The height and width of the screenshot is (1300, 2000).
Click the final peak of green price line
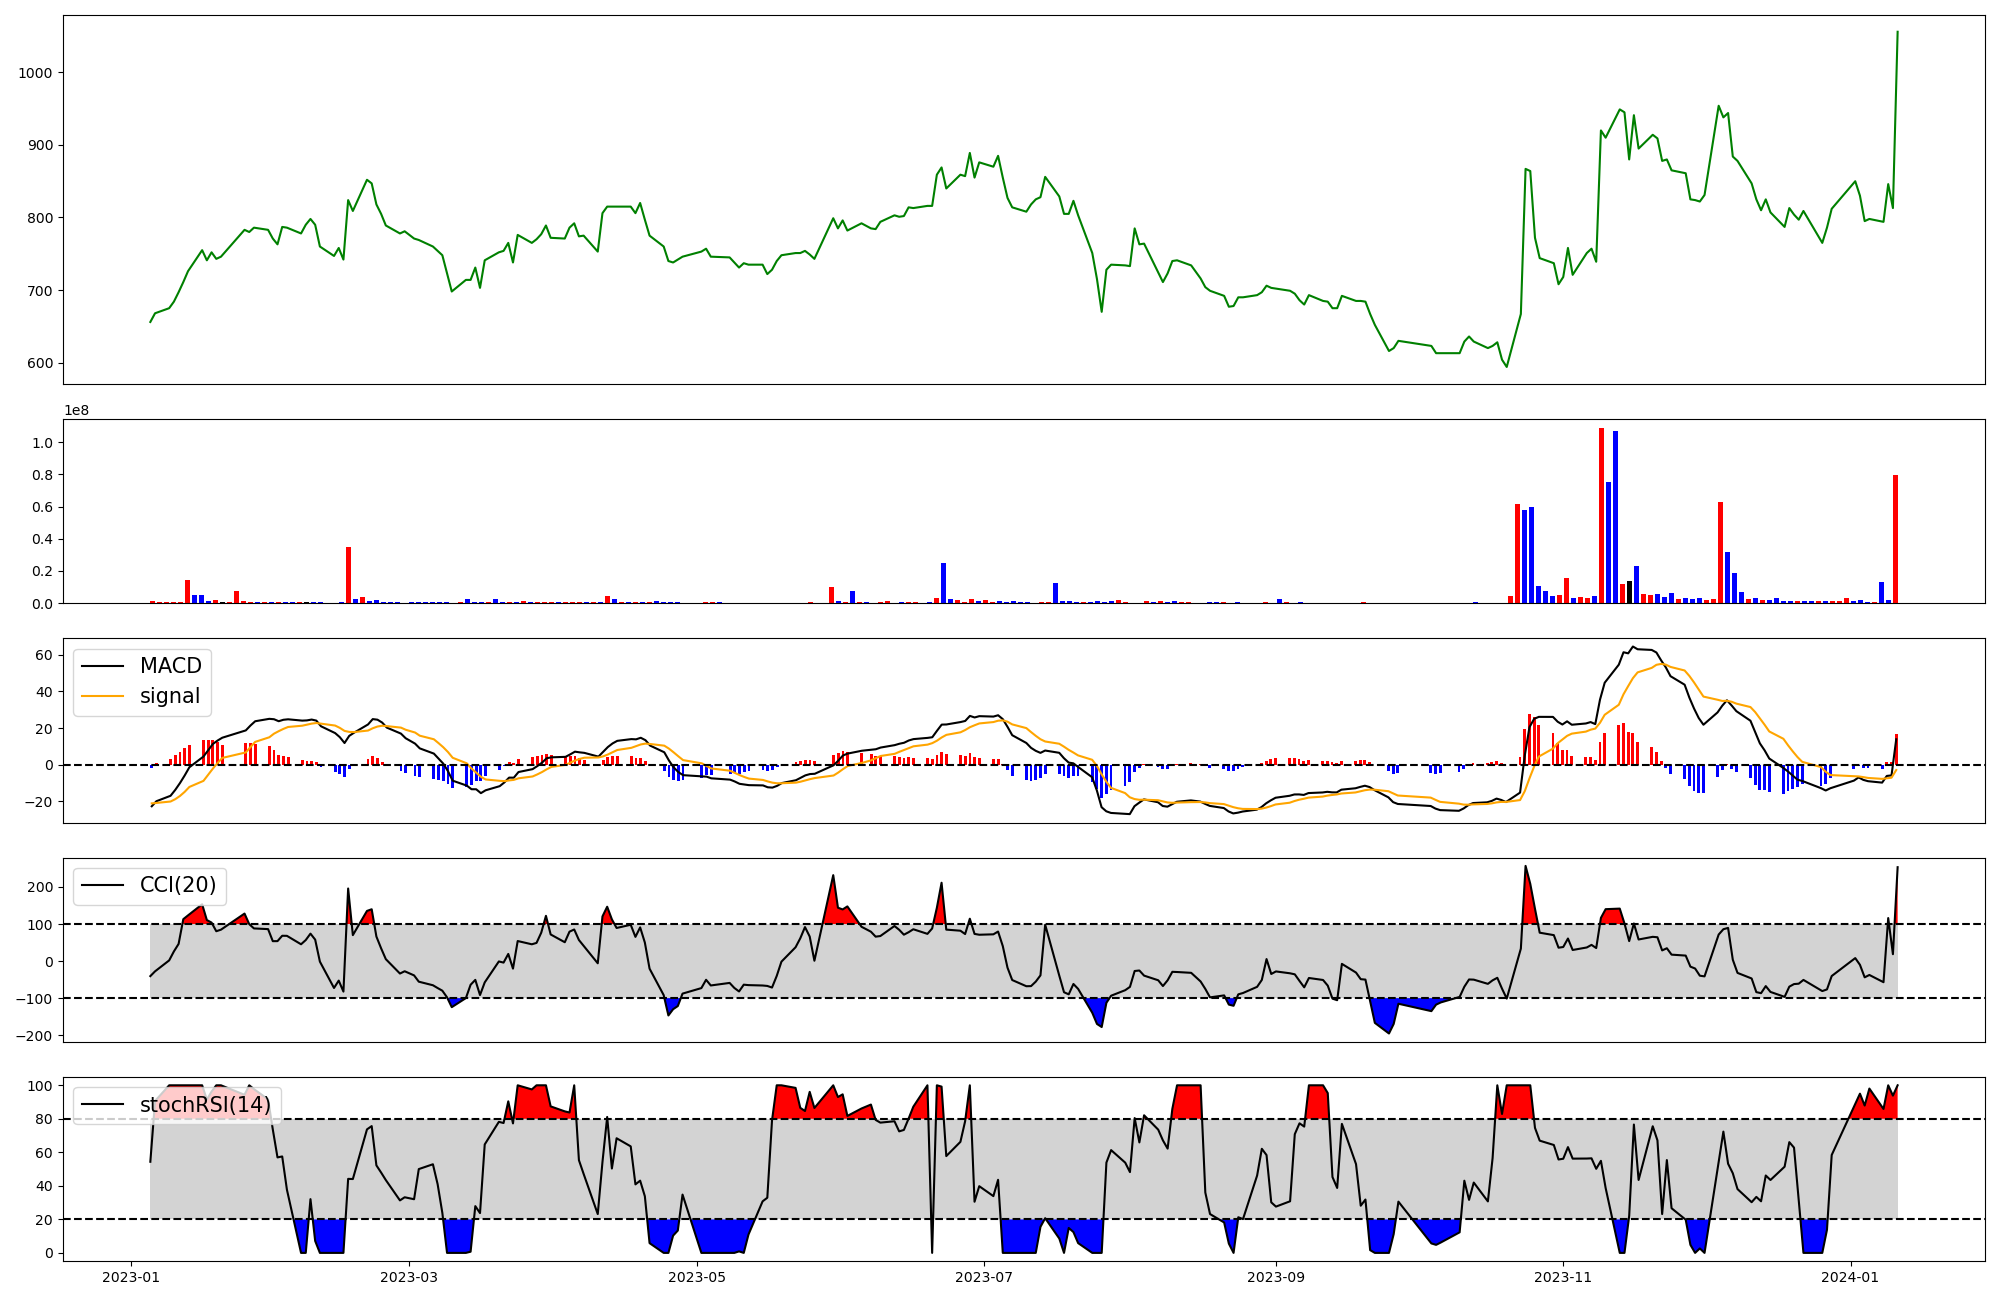pos(1897,32)
